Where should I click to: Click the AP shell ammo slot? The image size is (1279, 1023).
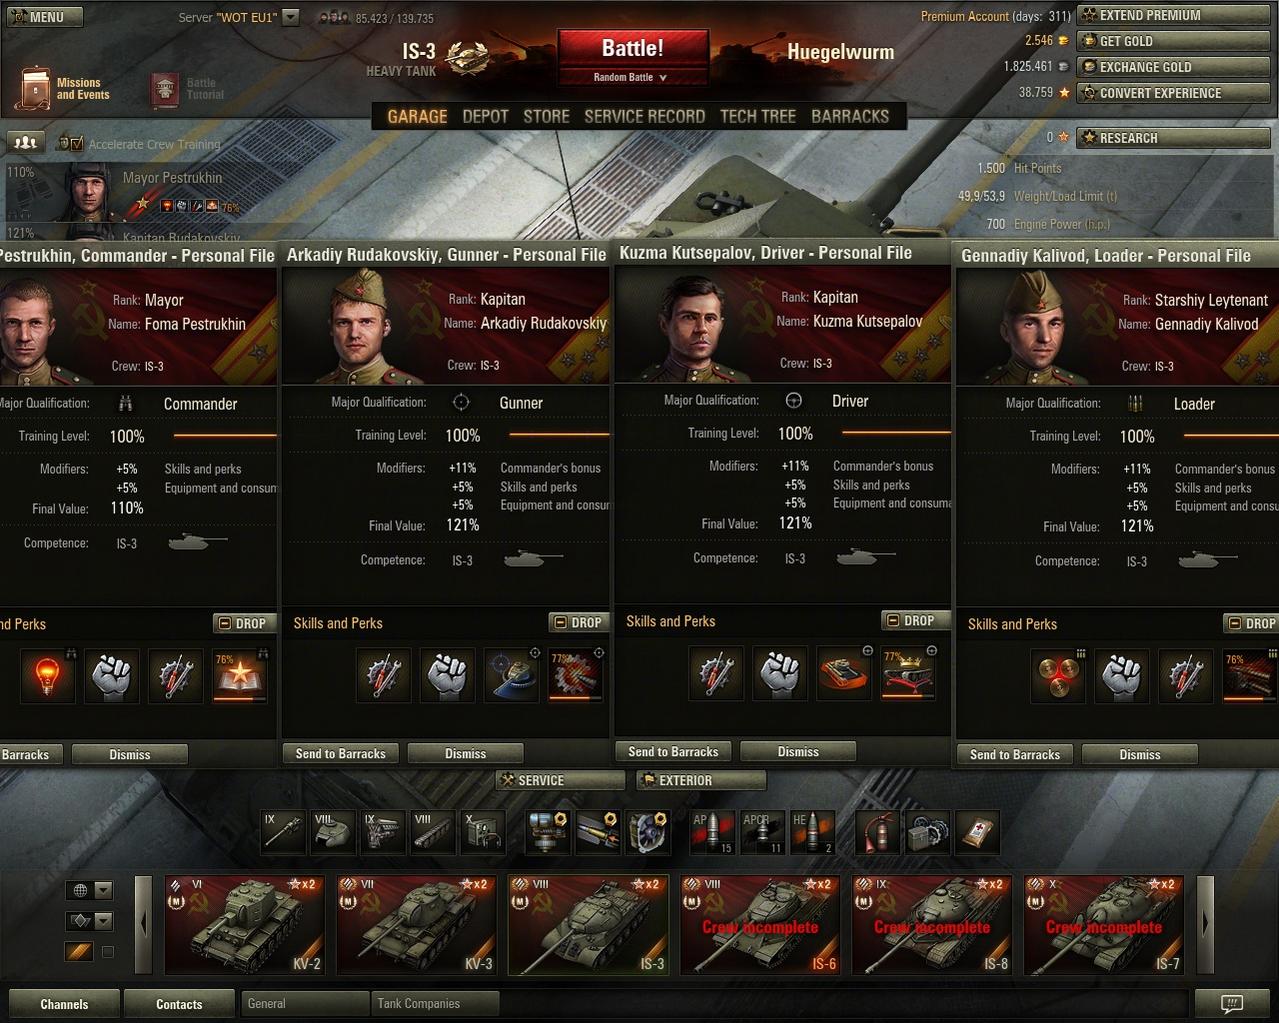tap(712, 831)
